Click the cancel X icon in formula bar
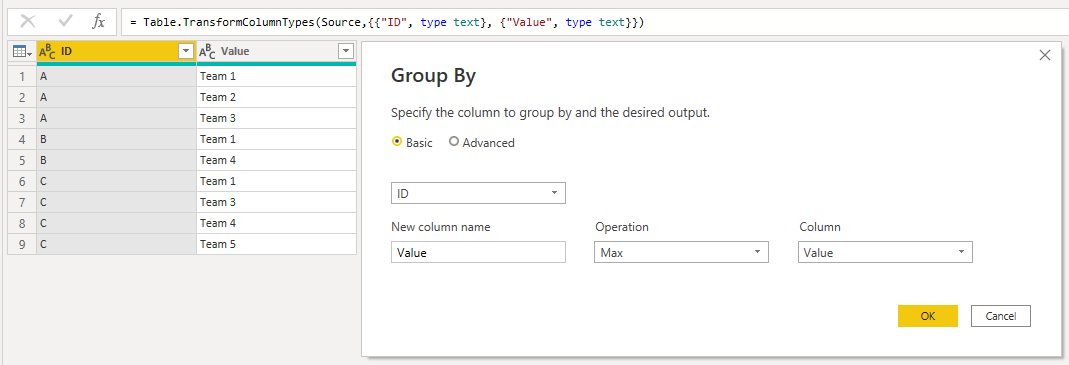This screenshot has width=1069, height=365. pos(28,22)
